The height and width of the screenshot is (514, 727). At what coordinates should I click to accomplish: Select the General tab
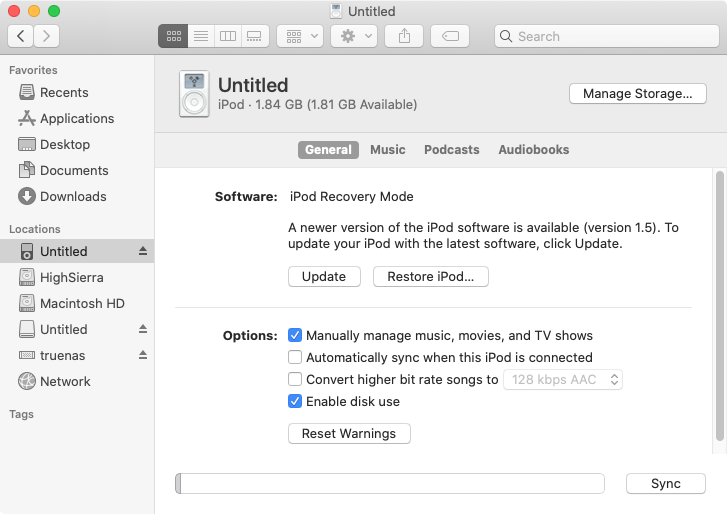(328, 150)
